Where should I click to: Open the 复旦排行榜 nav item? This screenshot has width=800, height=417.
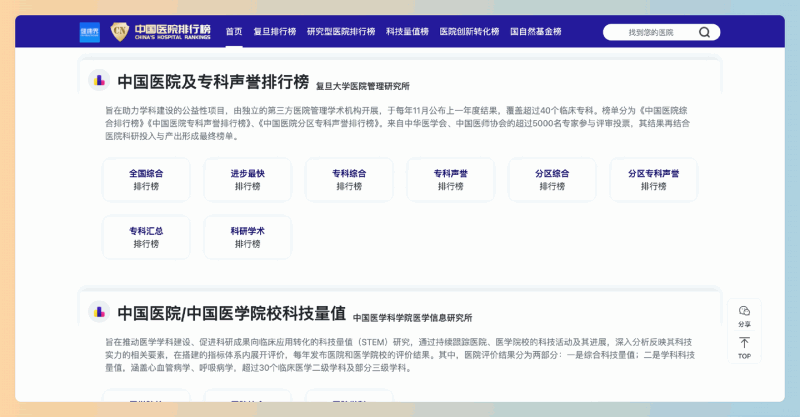coord(275,32)
